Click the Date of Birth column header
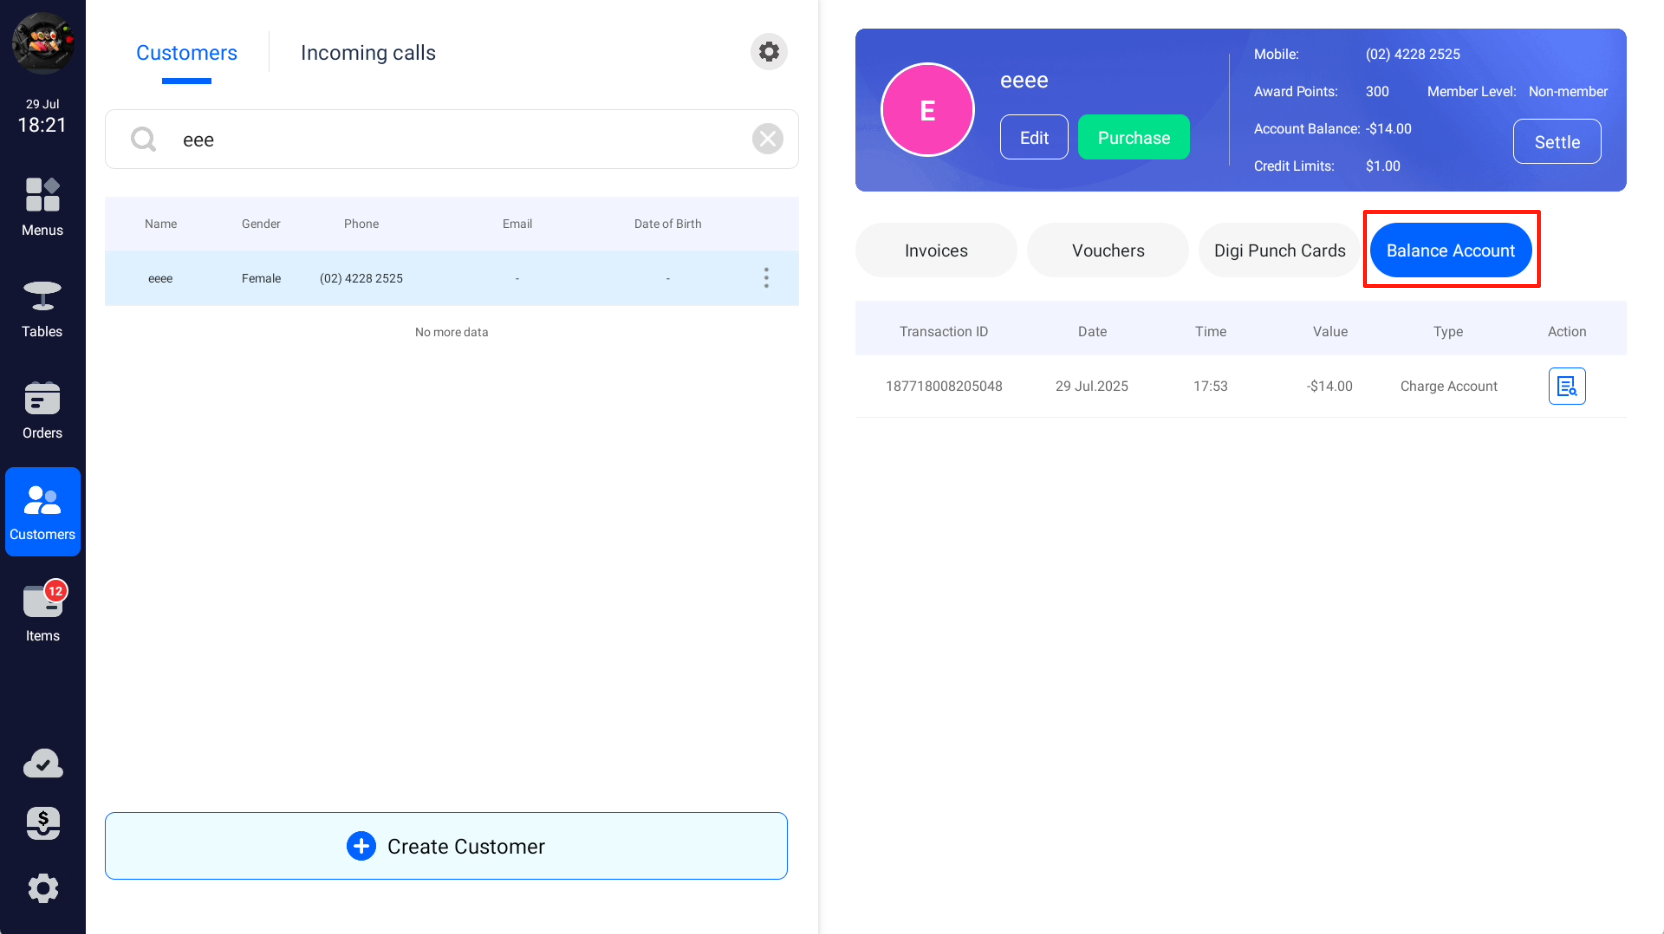1664x934 pixels. tap(667, 224)
